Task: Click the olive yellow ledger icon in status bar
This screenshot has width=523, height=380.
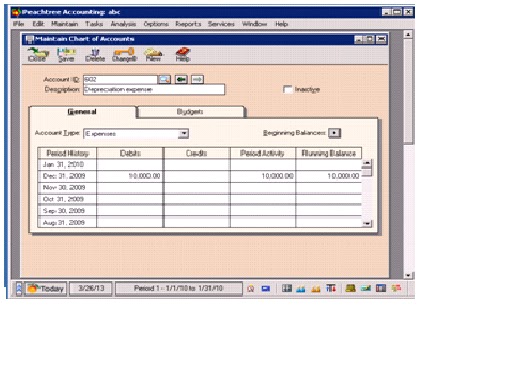Action: (350, 288)
